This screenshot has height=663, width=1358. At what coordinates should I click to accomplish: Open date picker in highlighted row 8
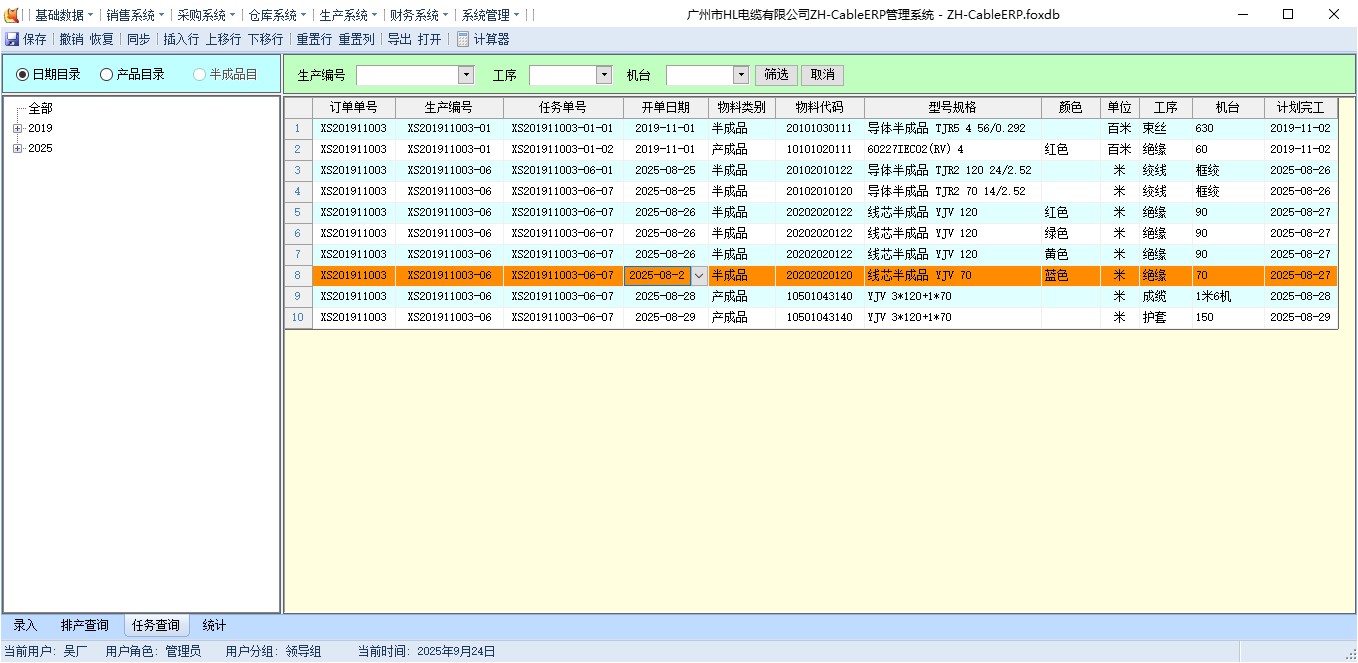coord(699,276)
